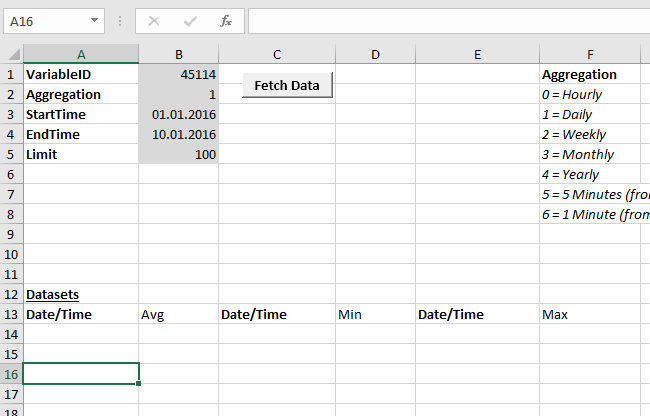650x416 pixels.
Task: Click the Cancel X icon in formula bar
Action: [x=154, y=20]
